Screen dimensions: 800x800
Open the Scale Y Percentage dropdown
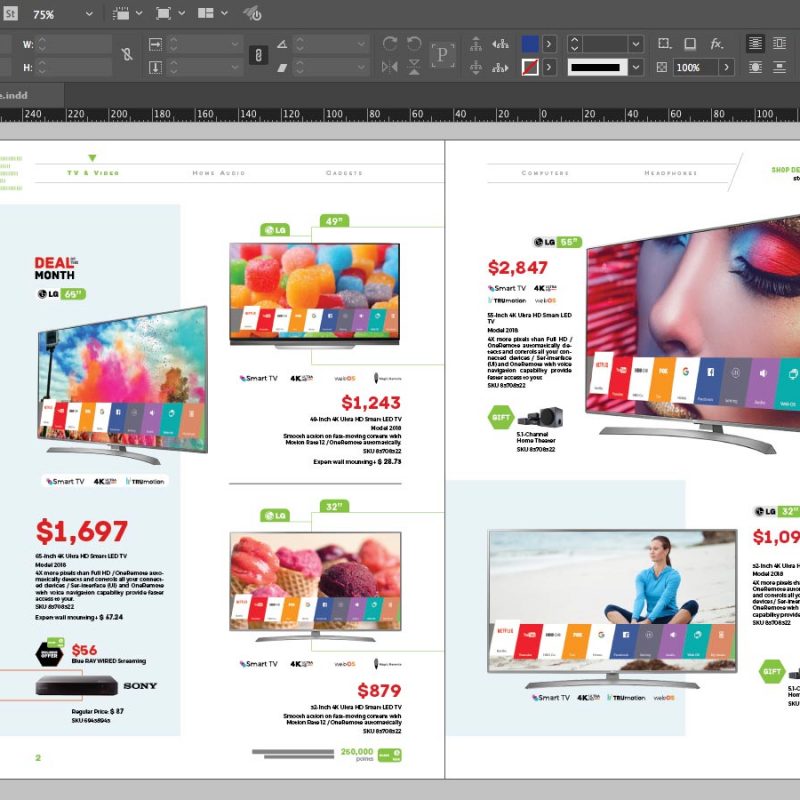pos(235,67)
